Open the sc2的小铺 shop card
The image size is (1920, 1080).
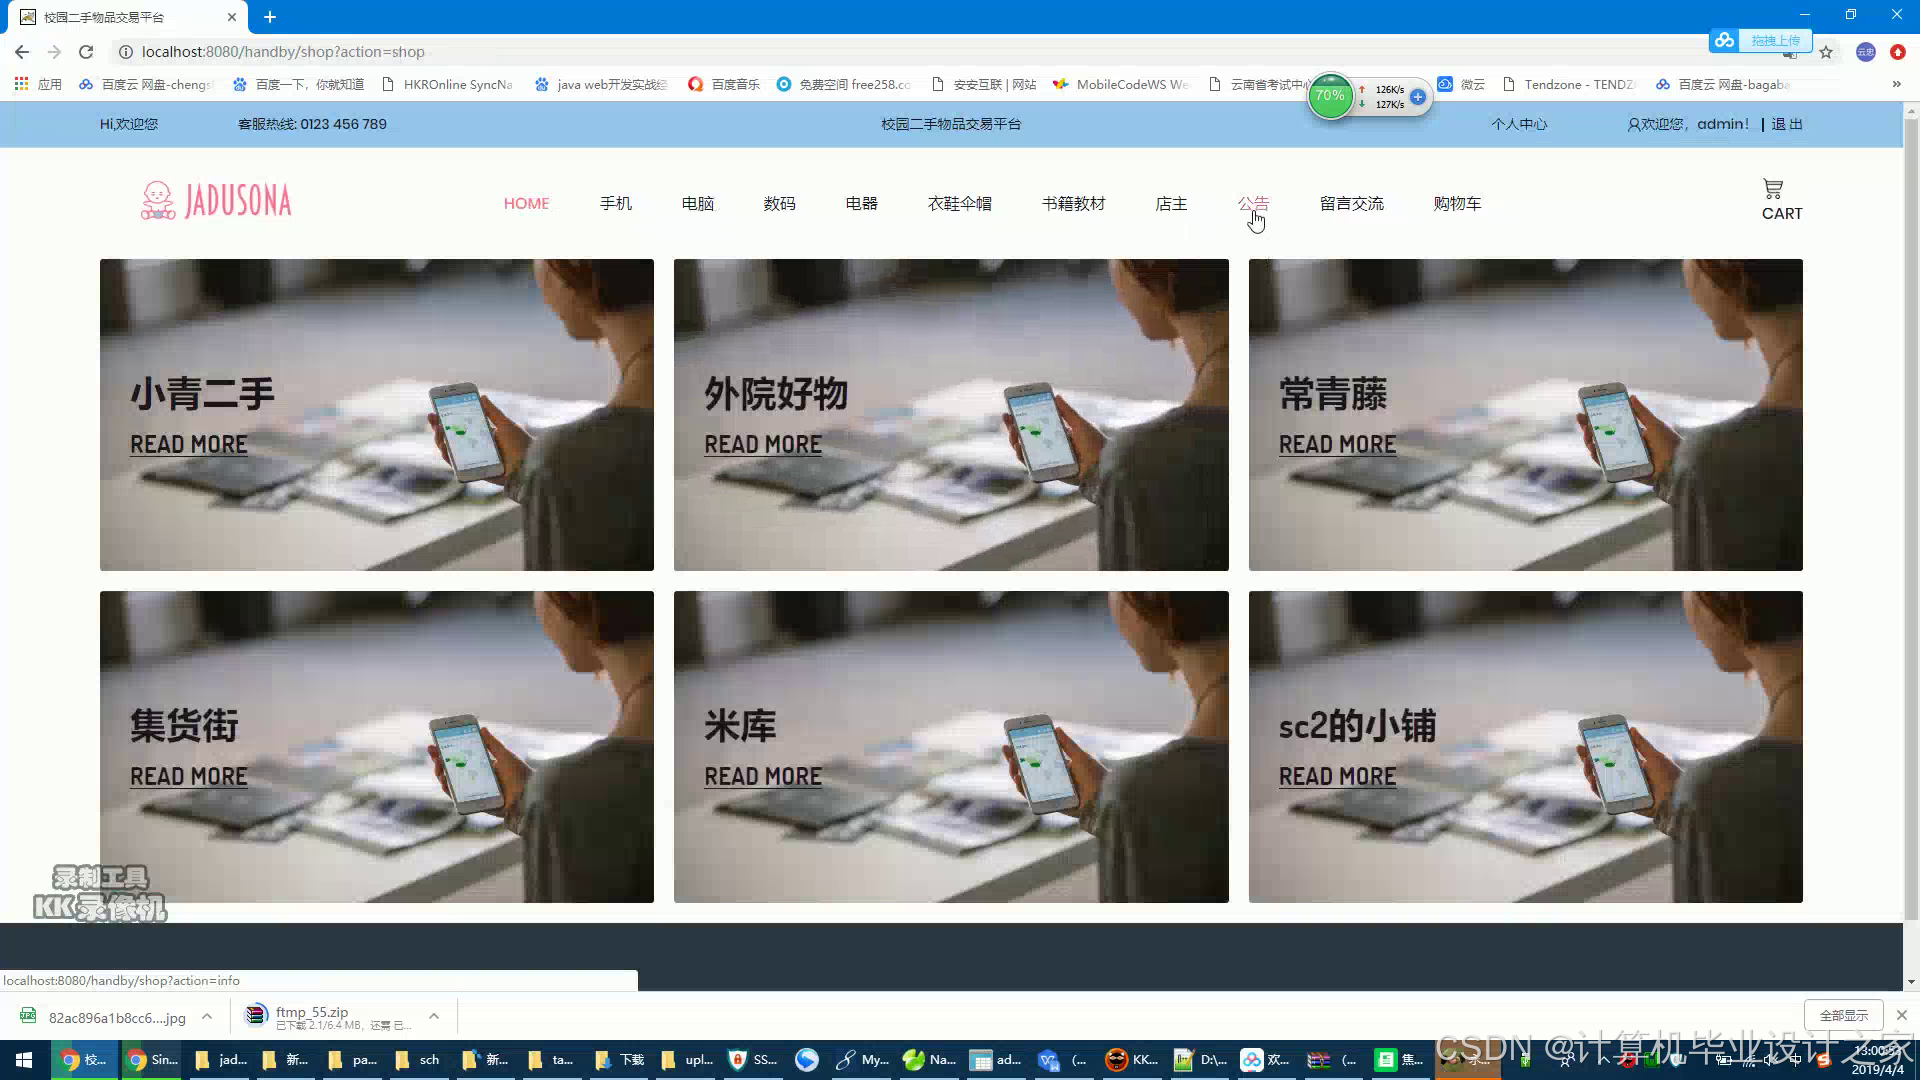coord(1356,726)
